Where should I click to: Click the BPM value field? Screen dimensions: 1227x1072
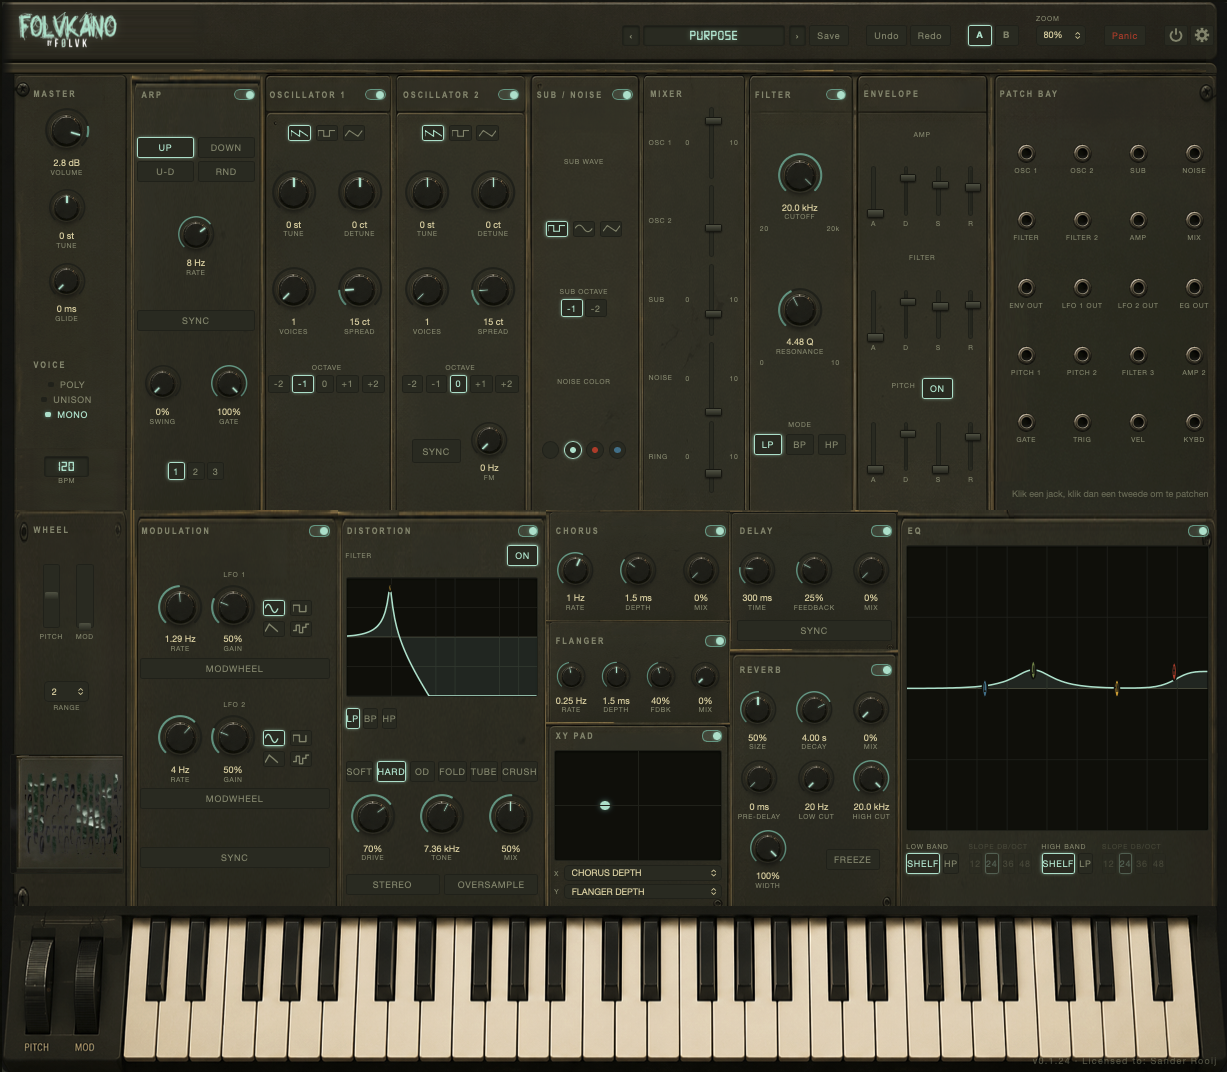coord(66,467)
